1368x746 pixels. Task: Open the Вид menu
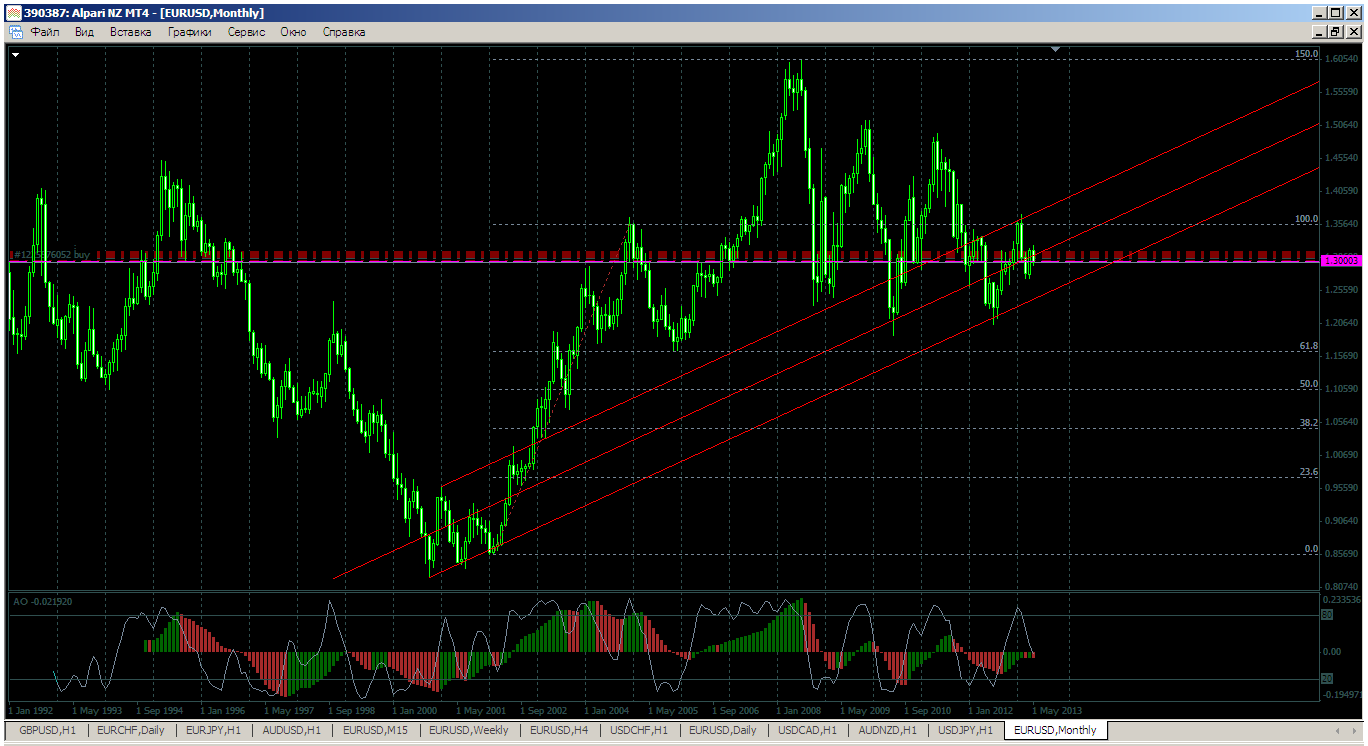pyautogui.click(x=84, y=32)
